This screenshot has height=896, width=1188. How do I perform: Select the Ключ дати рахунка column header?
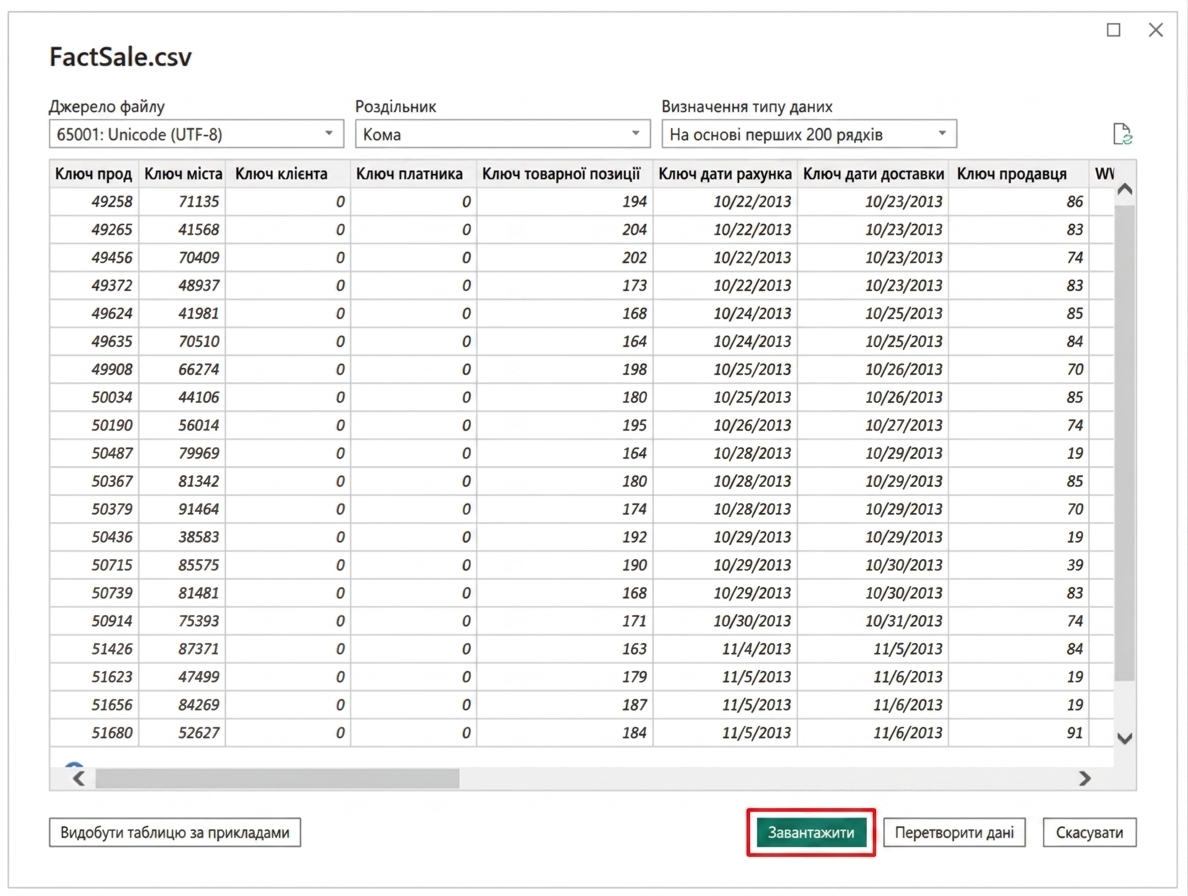(x=725, y=173)
